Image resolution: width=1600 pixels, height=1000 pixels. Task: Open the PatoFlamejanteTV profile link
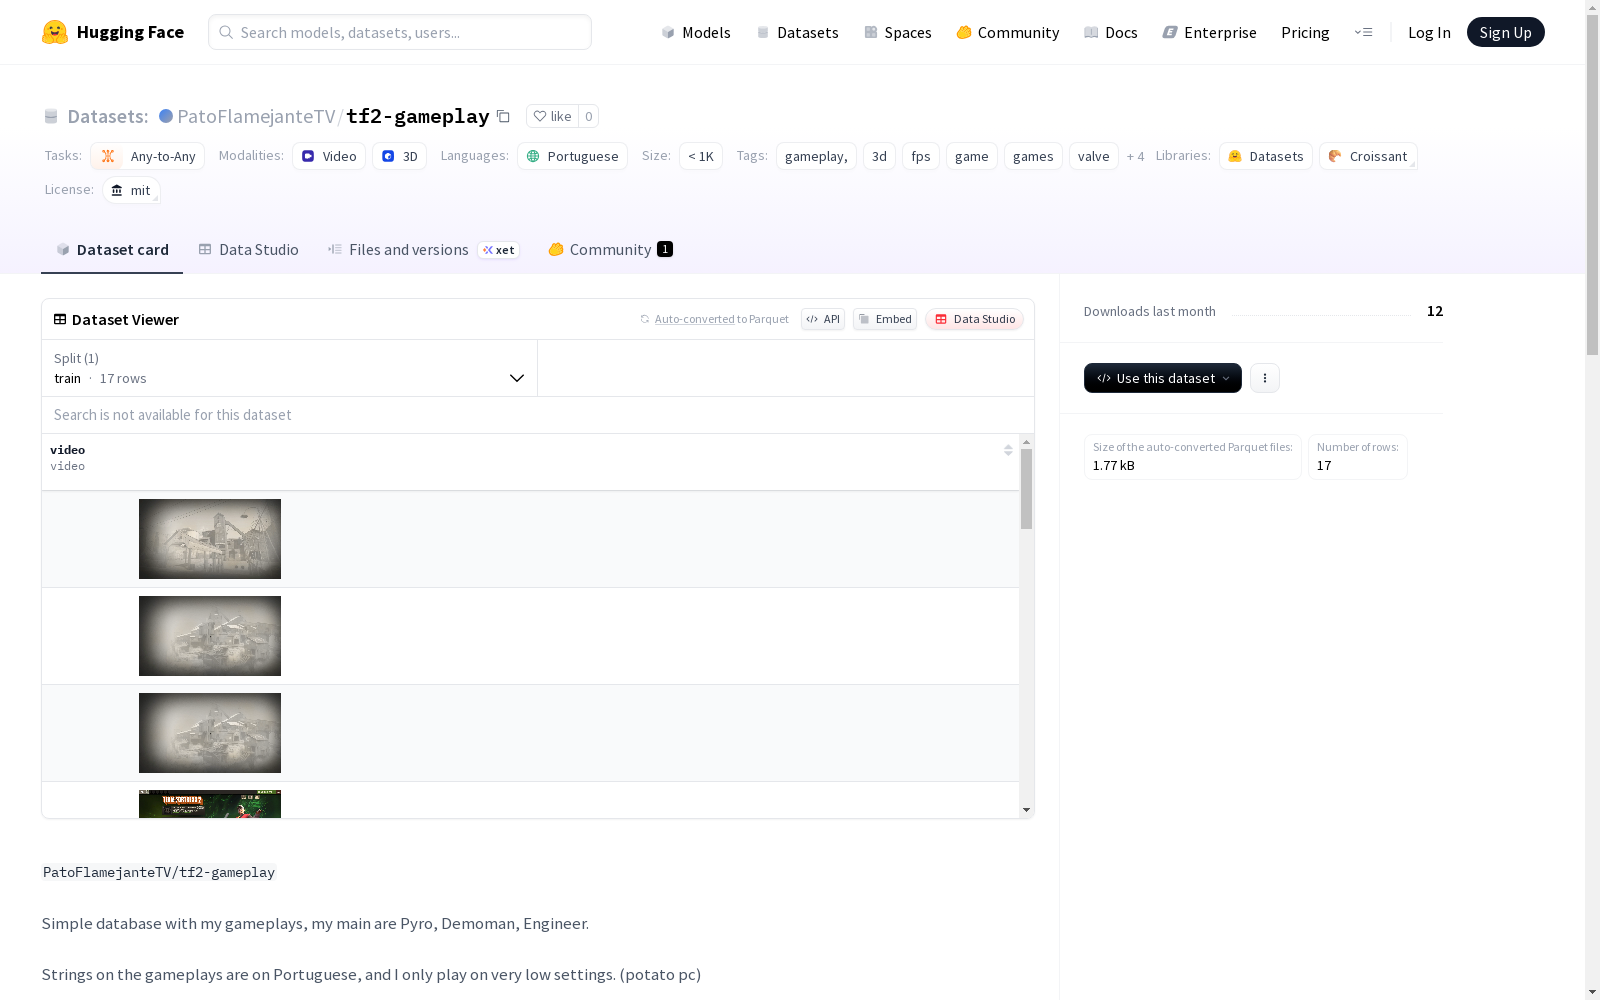[256, 116]
